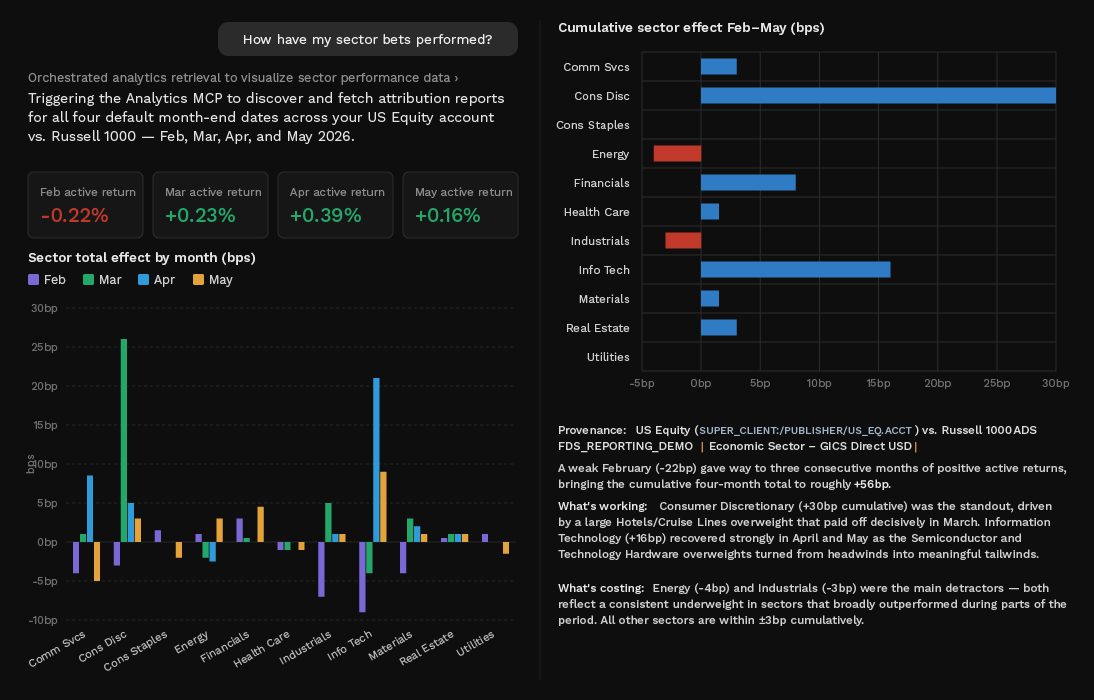Click the 'Economic Sector – GICS Direct USD' text
The image size is (1094, 700).
pyautogui.click(x=810, y=447)
